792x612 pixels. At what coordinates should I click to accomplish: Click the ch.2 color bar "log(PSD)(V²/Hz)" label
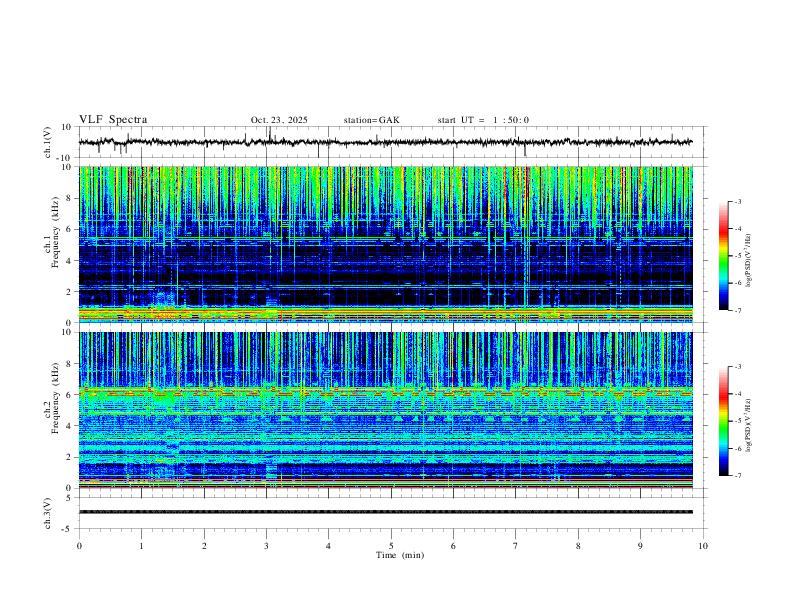(748, 426)
